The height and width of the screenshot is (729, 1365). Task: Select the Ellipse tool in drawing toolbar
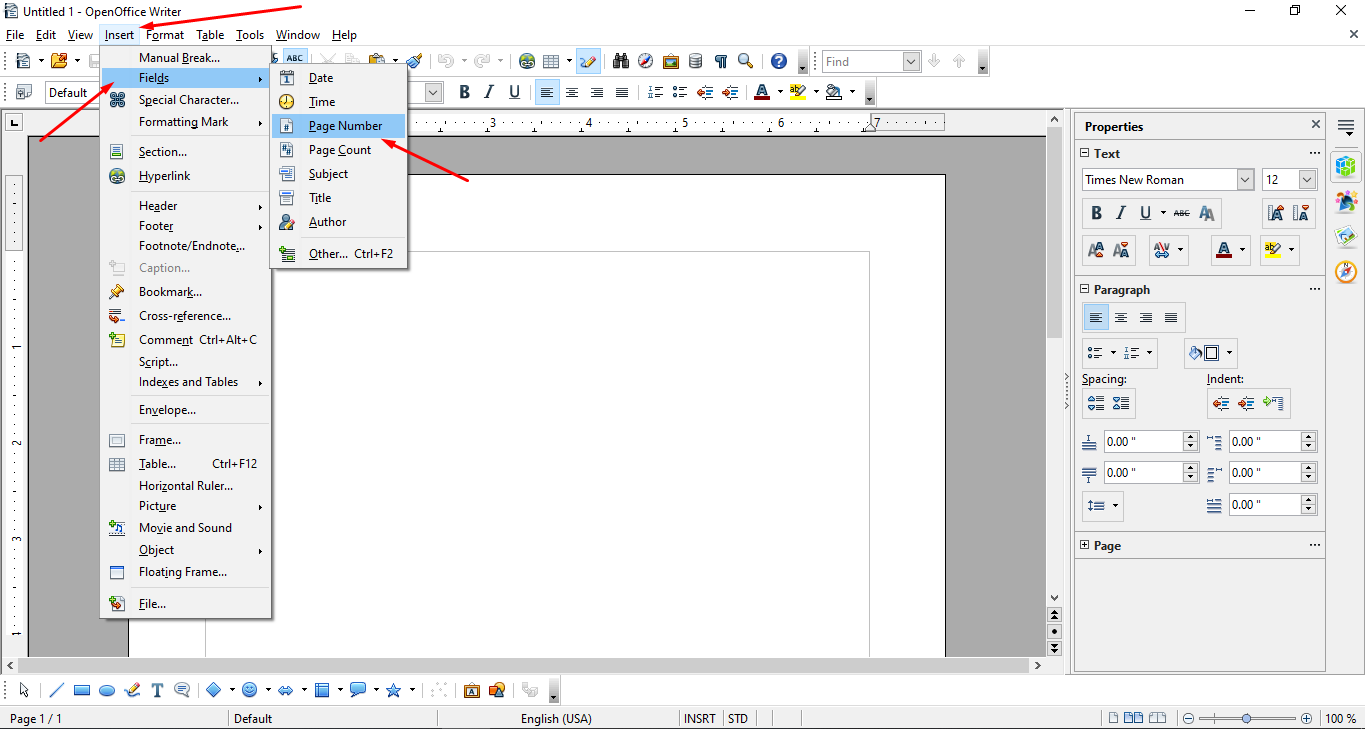107,690
